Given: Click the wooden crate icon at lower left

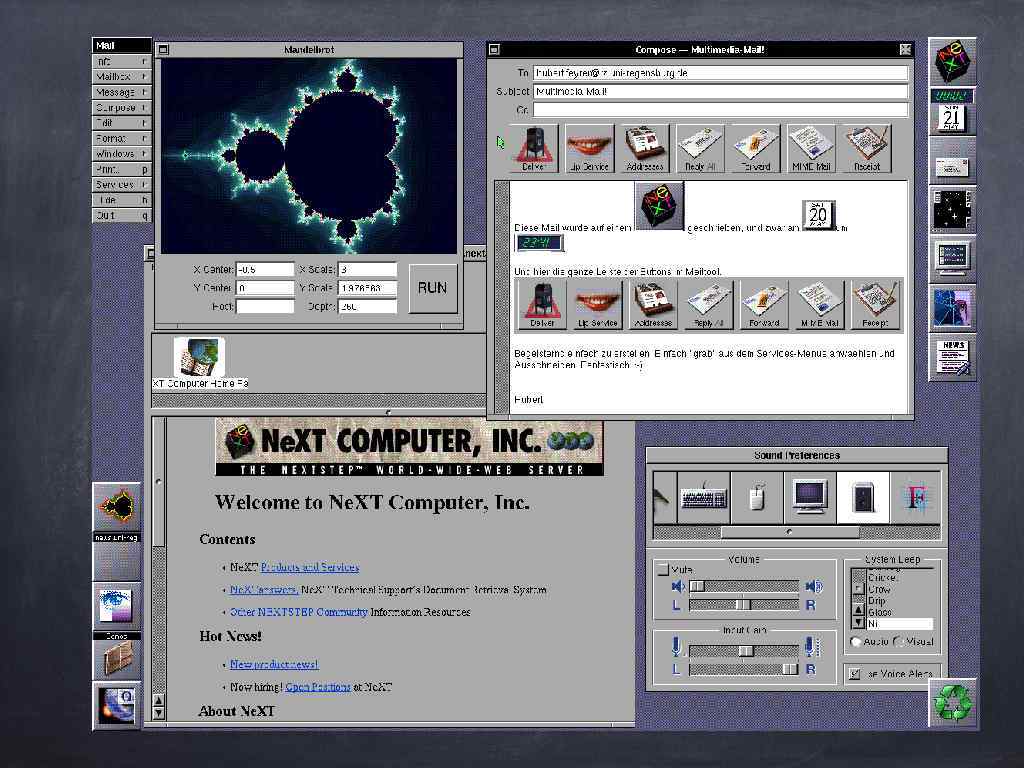Looking at the screenshot, I should pyautogui.click(x=117, y=656).
